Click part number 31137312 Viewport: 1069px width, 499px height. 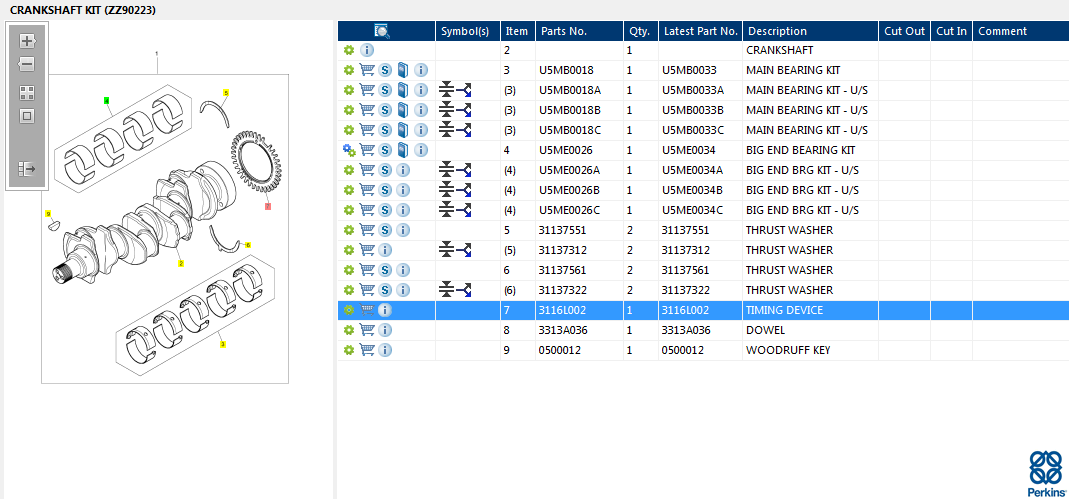[562, 250]
